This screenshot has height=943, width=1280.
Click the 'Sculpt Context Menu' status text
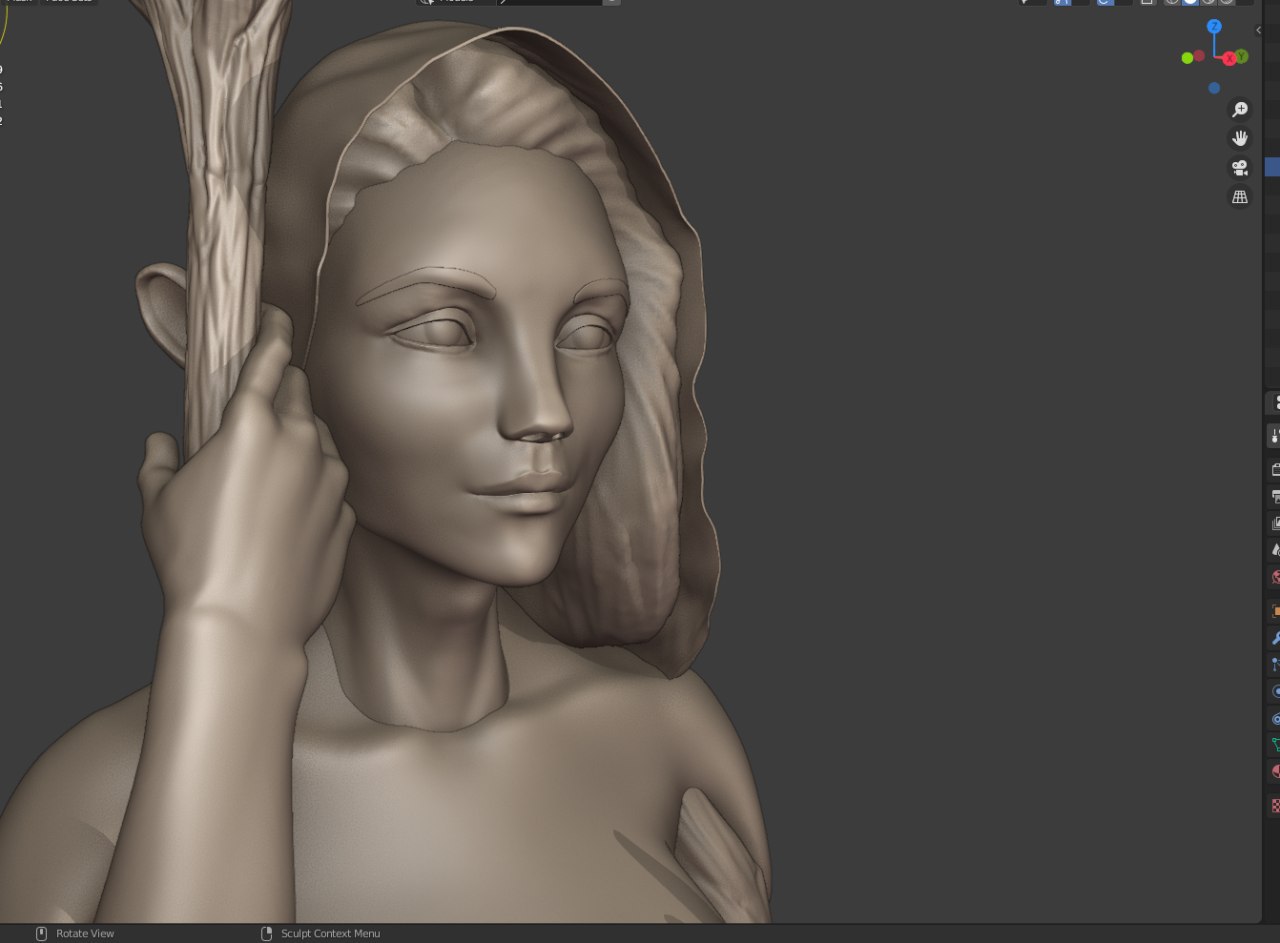point(330,933)
